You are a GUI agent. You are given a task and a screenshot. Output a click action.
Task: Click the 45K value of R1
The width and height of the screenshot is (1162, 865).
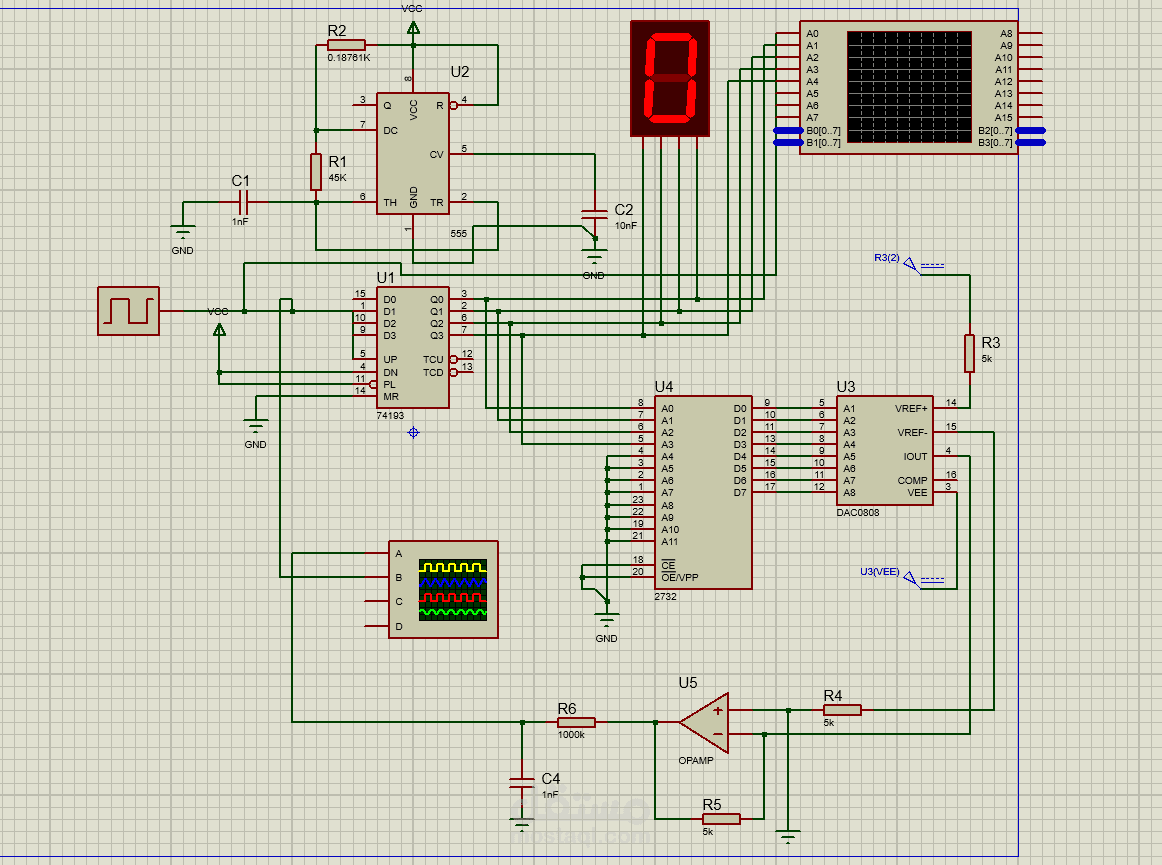337,177
